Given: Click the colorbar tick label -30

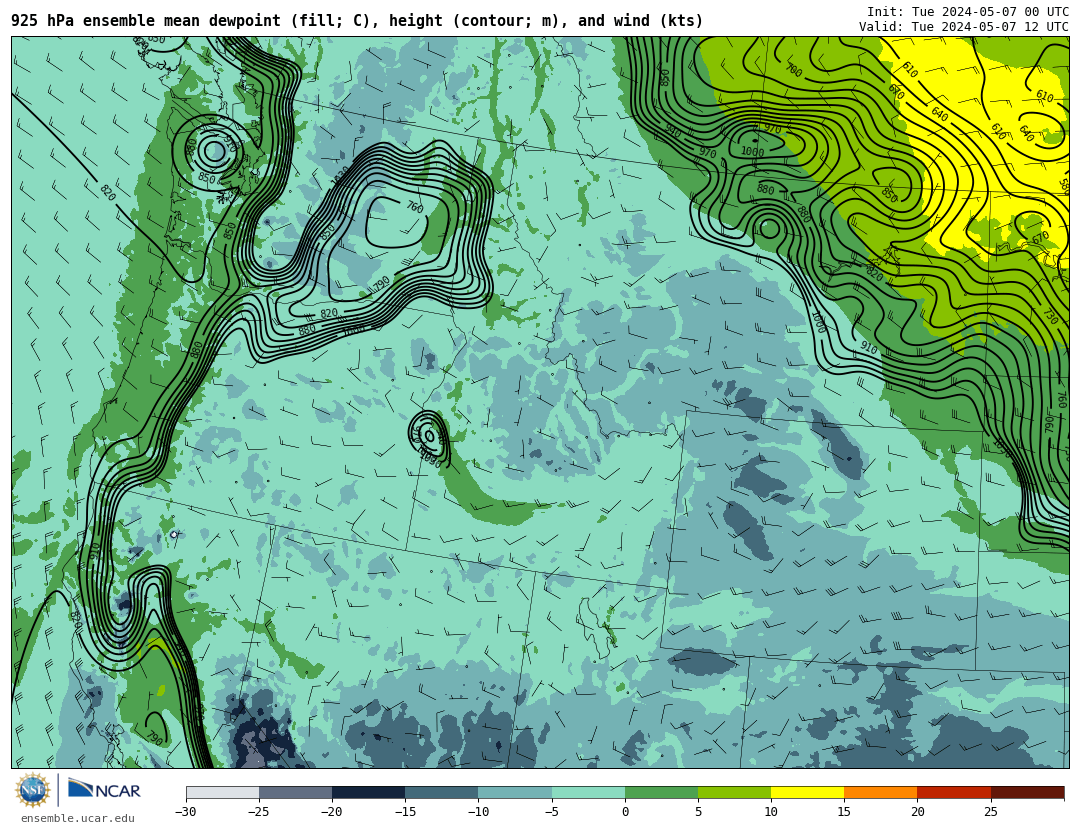Looking at the screenshot, I should 186,812.
